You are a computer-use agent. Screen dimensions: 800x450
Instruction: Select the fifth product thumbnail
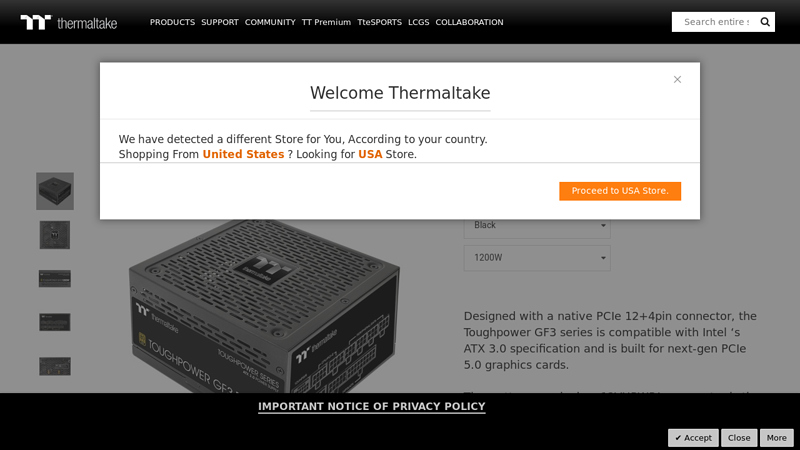(x=55, y=366)
